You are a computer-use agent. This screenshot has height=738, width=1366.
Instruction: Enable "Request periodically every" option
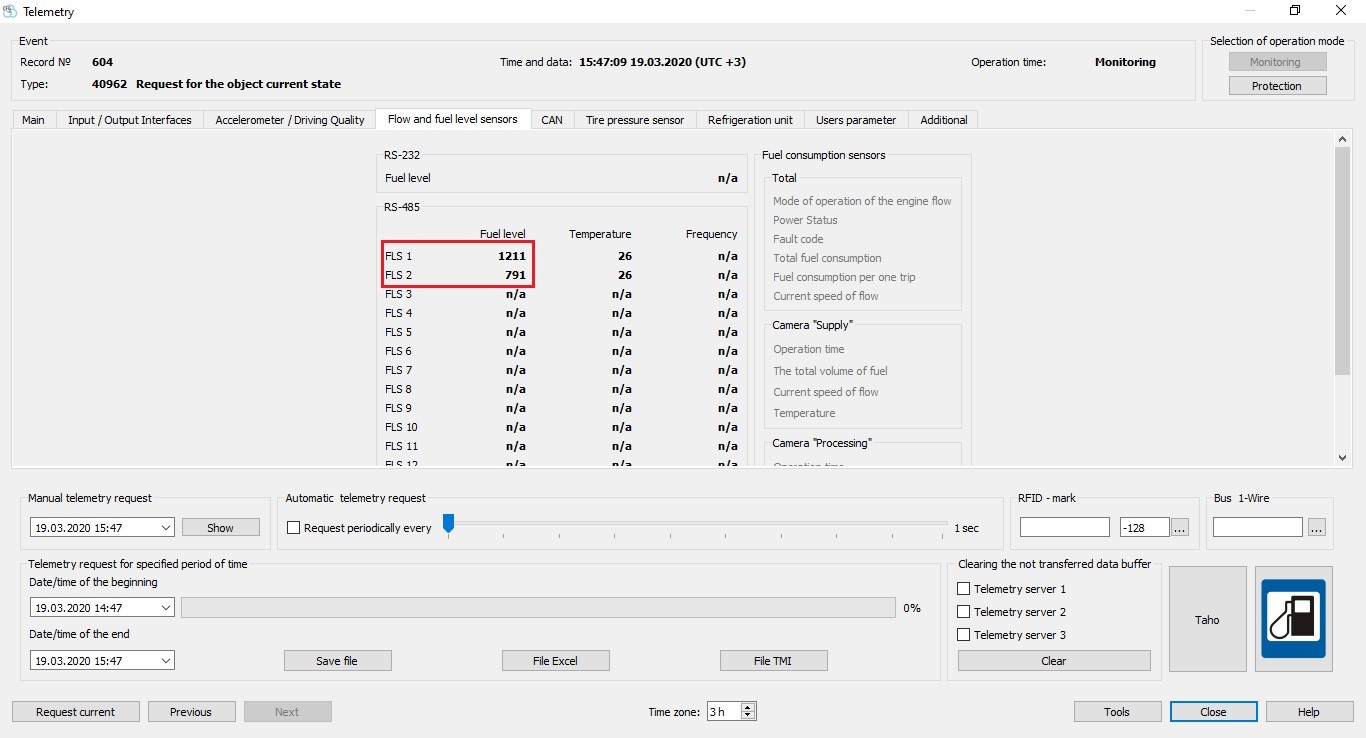[293, 528]
